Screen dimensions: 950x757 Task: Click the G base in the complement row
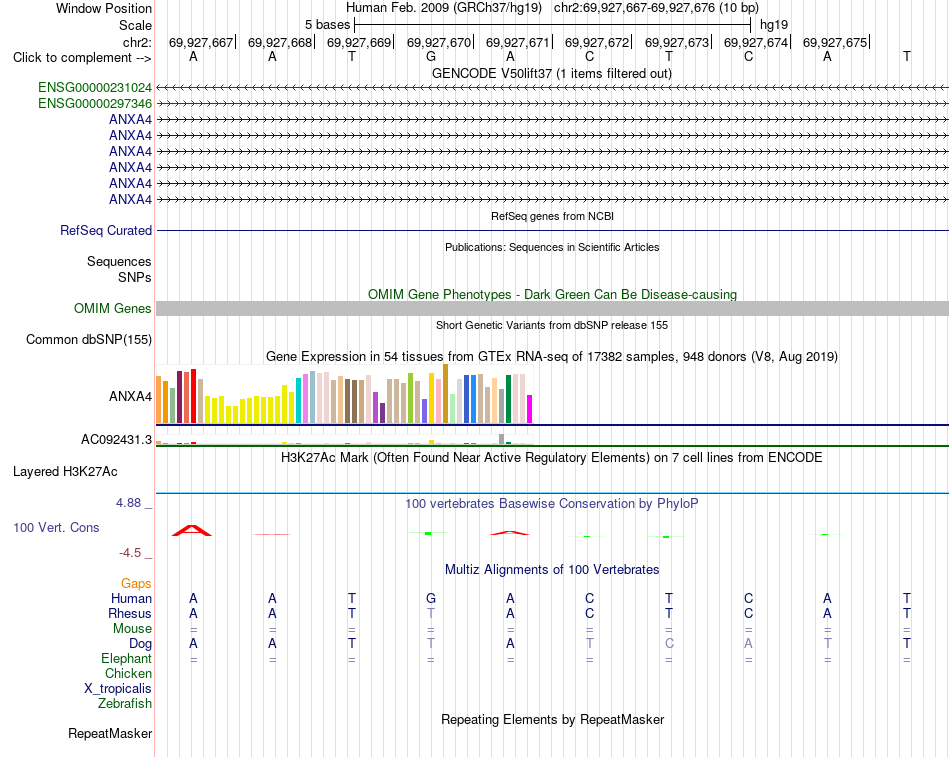point(431,56)
